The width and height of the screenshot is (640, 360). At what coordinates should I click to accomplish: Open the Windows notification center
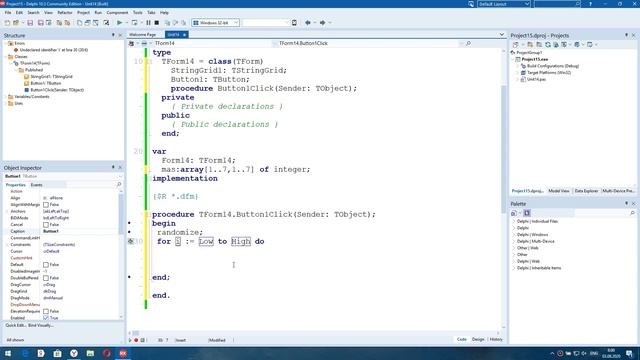(x=629, y=353)
